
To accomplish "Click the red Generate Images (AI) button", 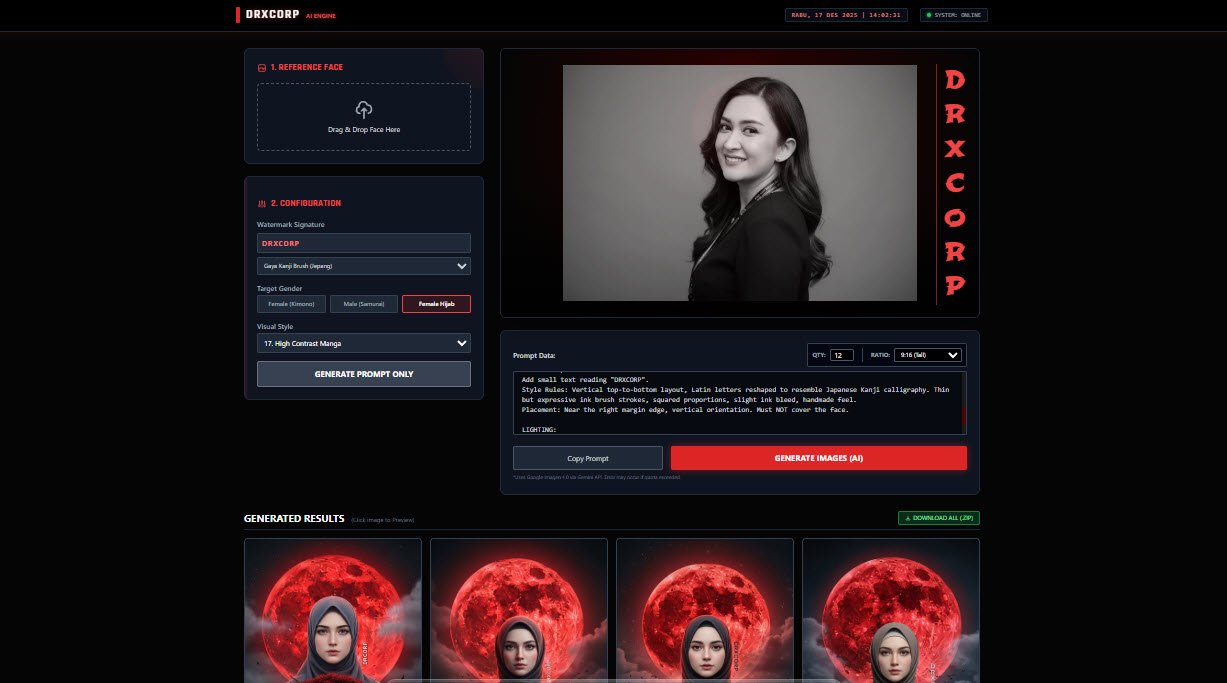I will coord(819,458).
